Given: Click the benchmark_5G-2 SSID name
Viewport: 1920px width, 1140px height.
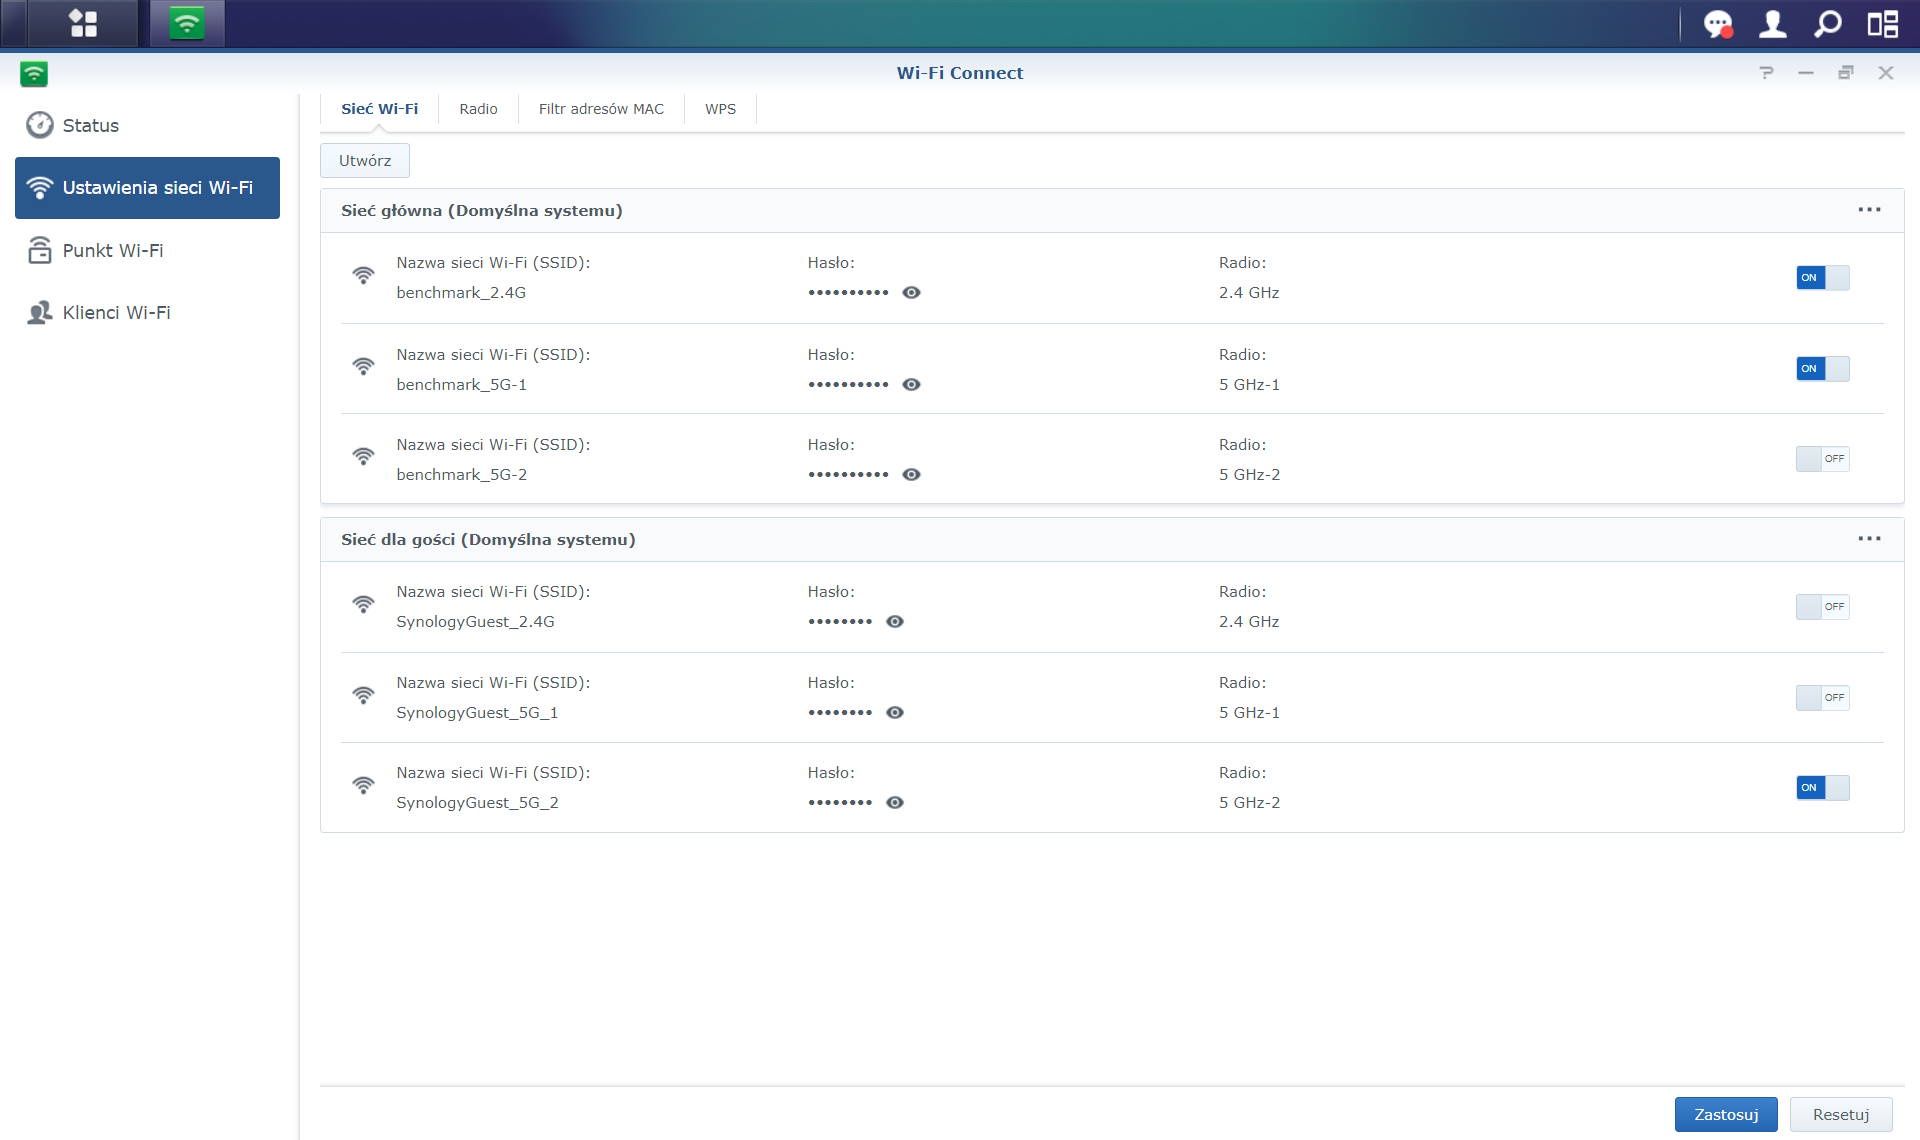Looking at the screenshot, I should pos(461,475).
